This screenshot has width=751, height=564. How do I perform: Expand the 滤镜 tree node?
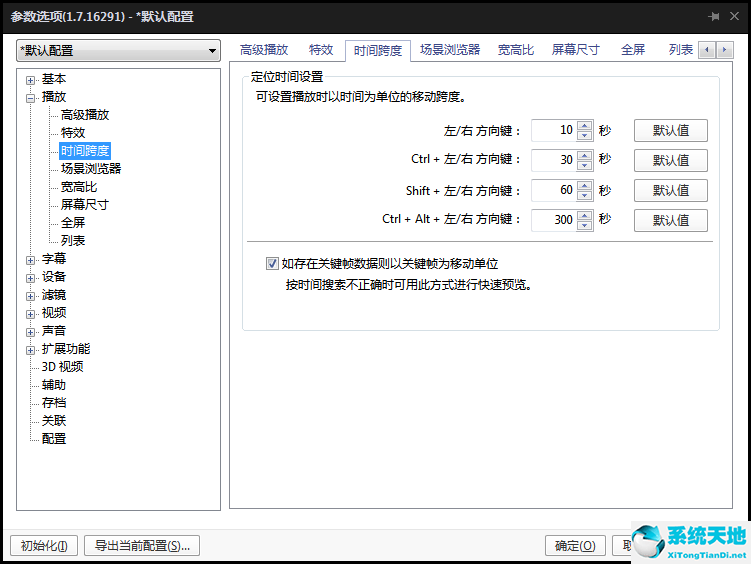click(x=31, y=296)
